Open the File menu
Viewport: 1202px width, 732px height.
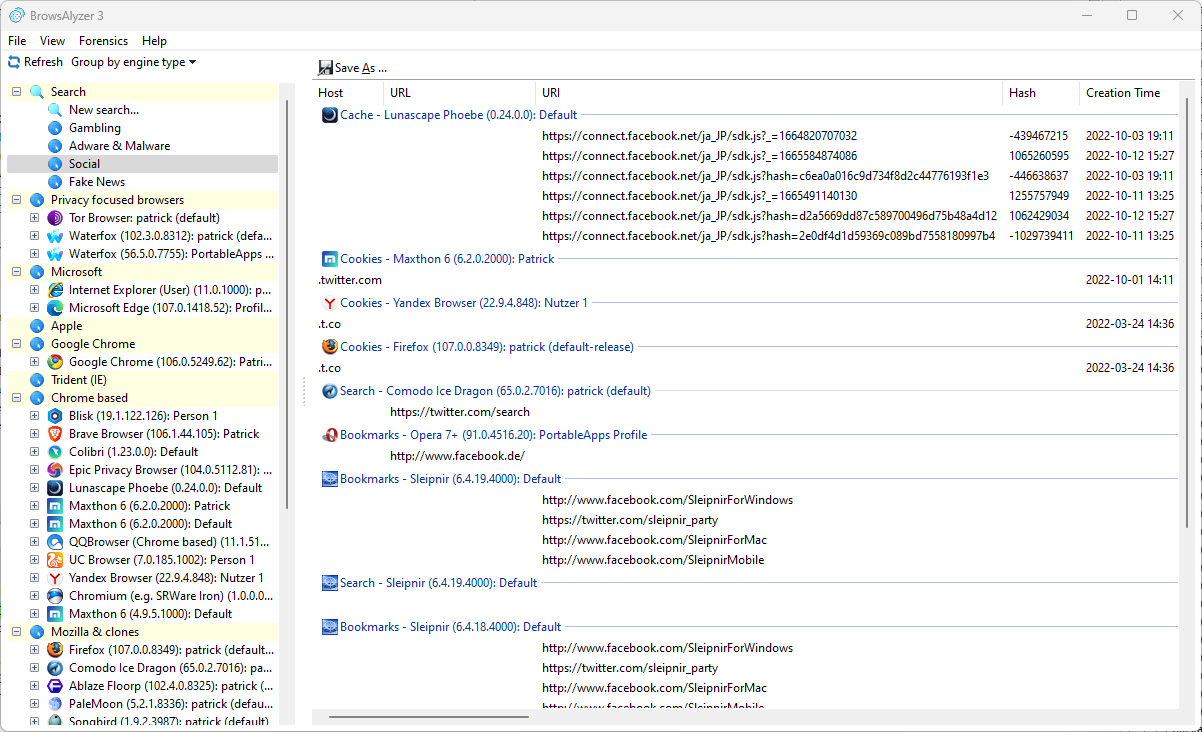(17, 41)
